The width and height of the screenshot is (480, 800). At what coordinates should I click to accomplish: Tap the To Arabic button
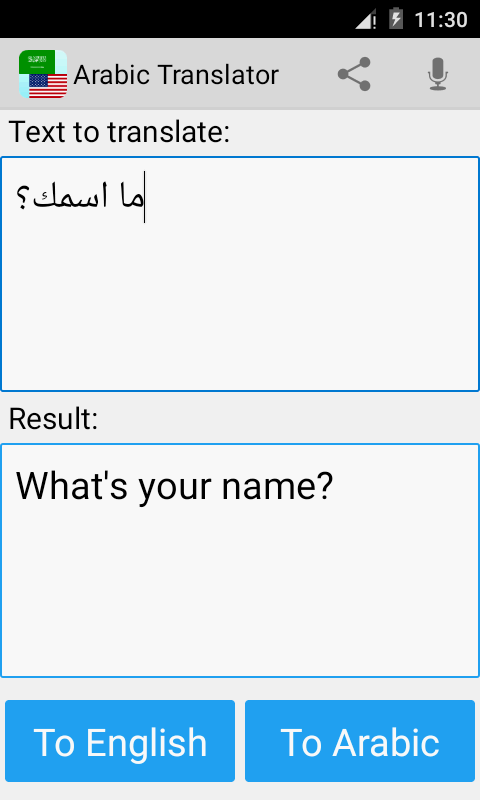[360, 741]
